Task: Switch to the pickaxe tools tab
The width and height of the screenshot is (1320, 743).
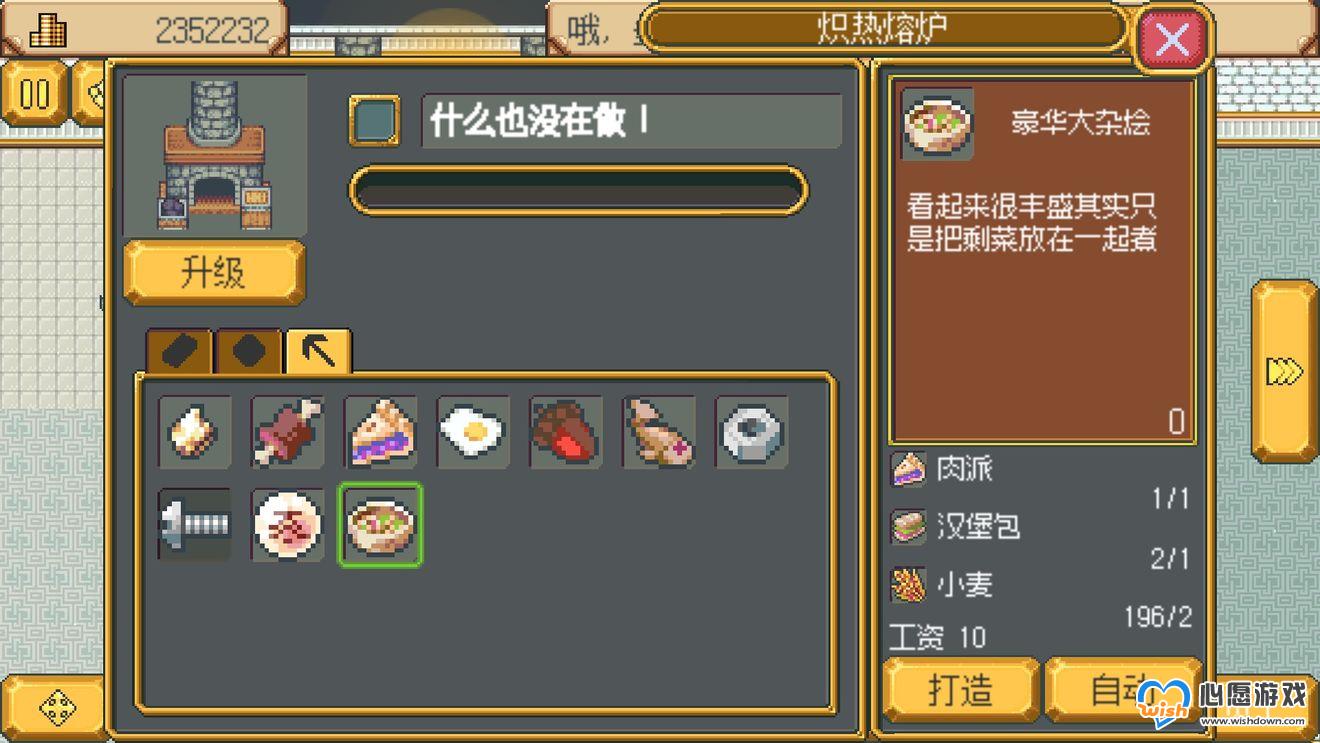Action: (x=318, y=351)
